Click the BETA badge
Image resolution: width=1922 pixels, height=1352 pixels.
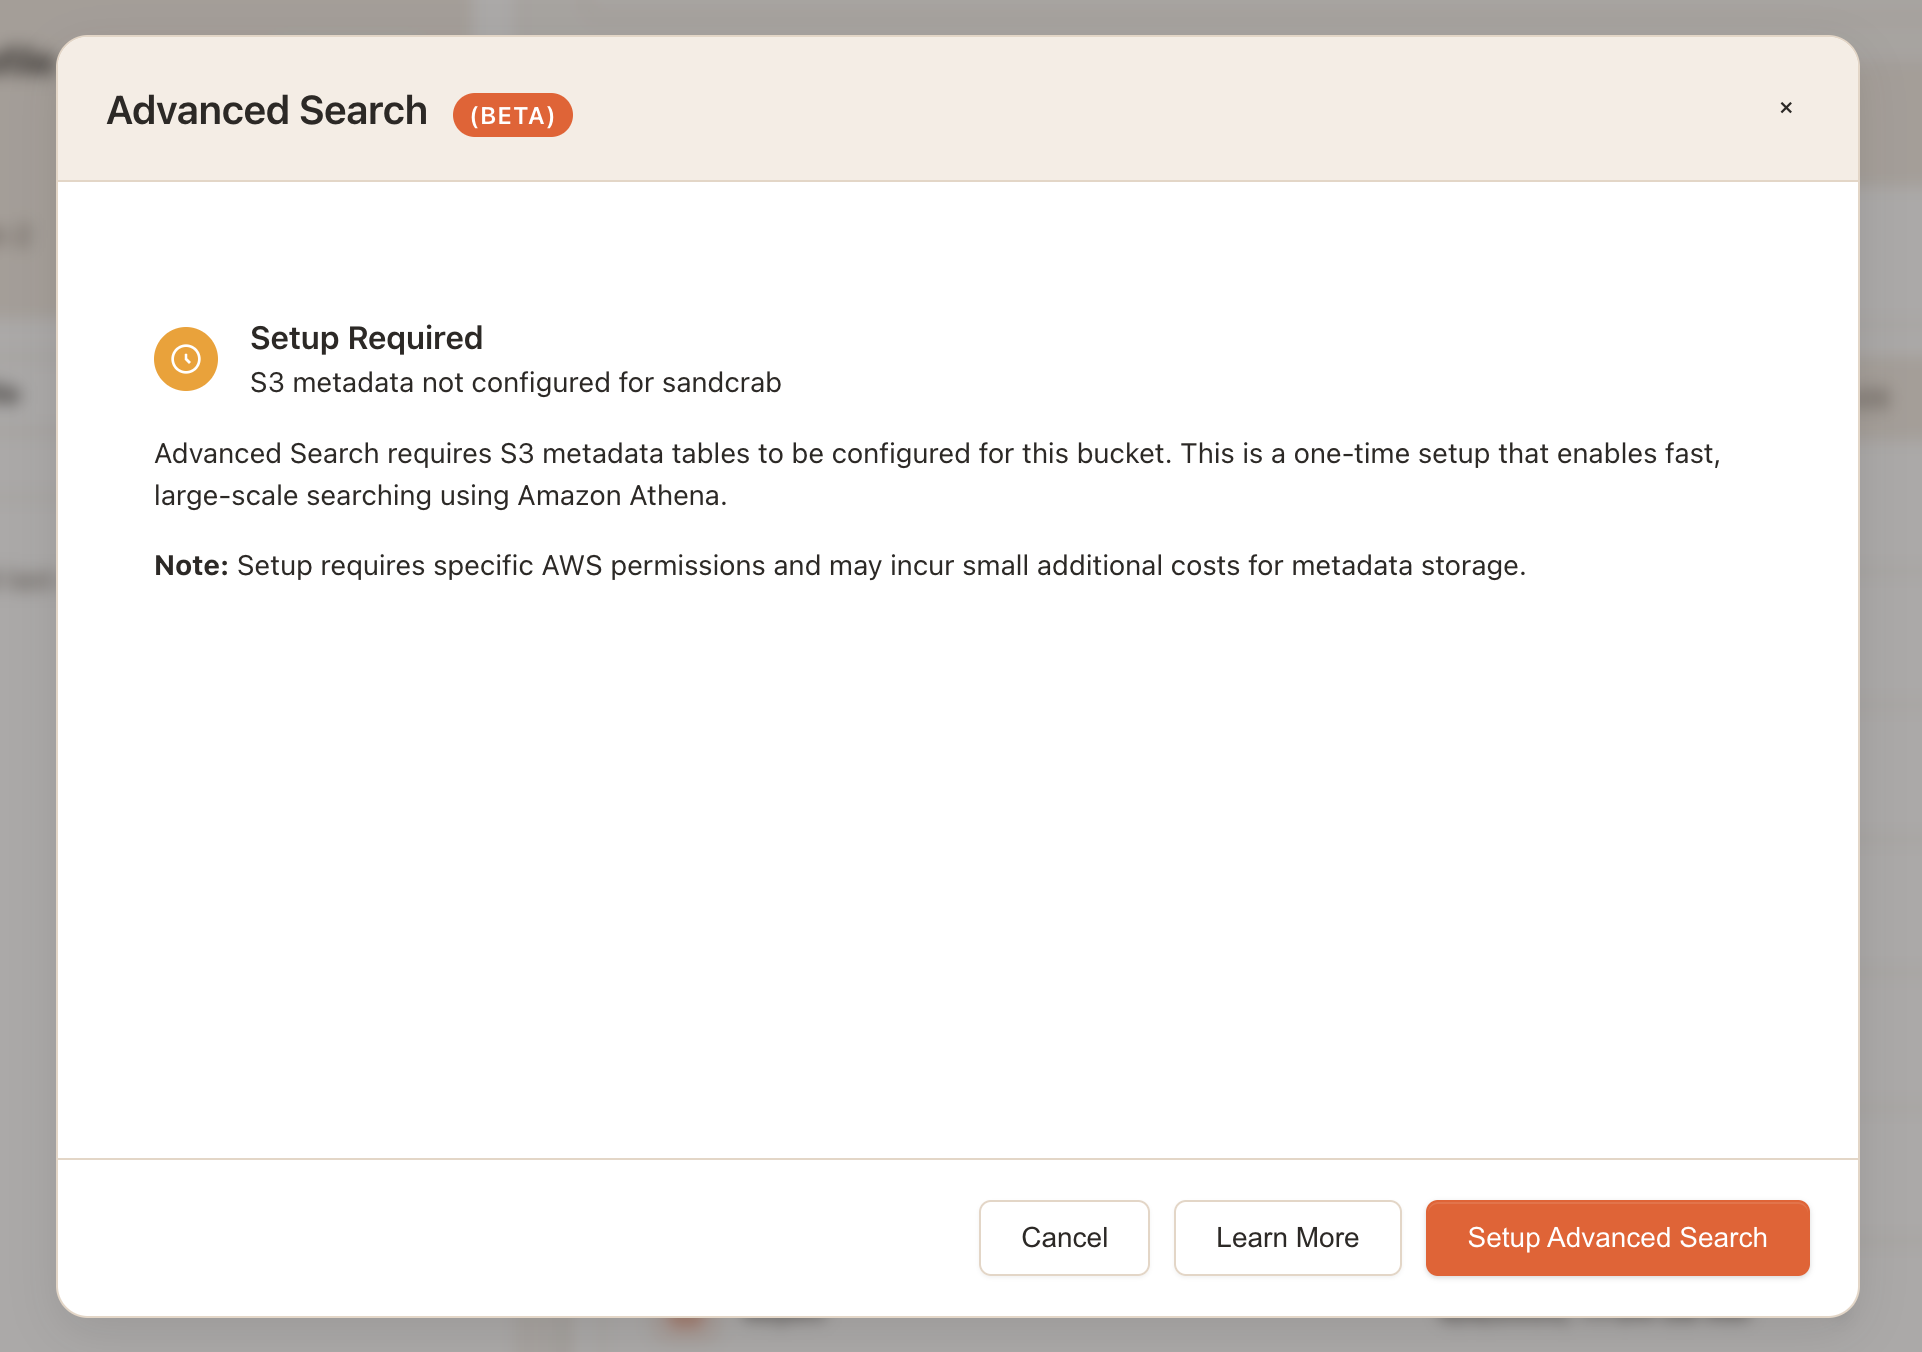point(512,115)
